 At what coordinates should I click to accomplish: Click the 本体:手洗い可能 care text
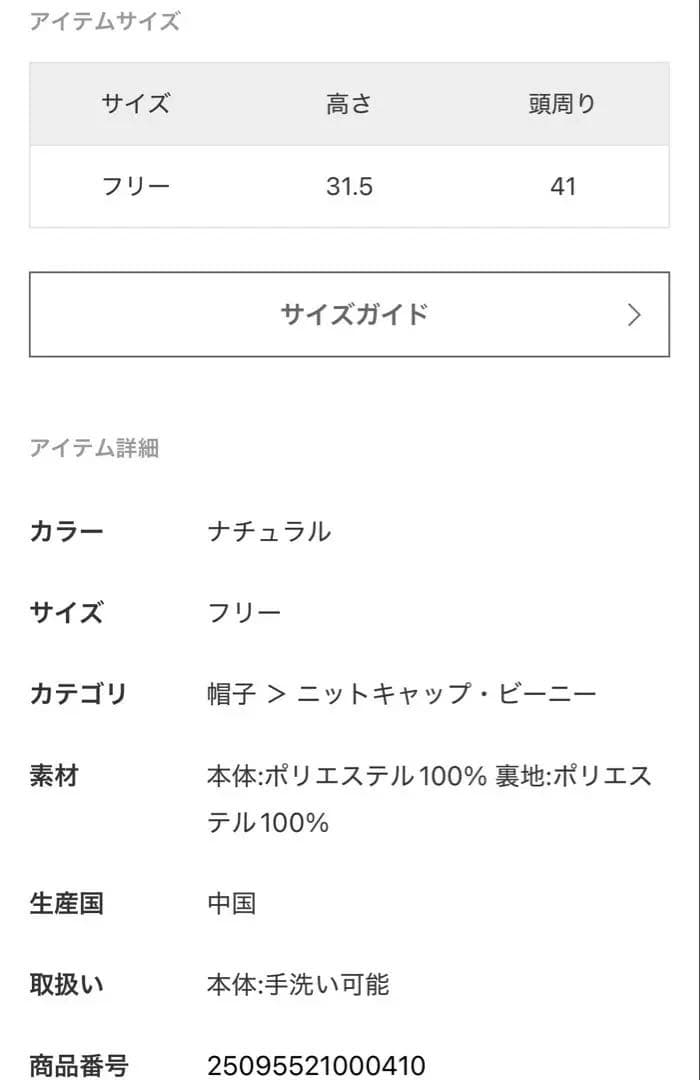298,985
